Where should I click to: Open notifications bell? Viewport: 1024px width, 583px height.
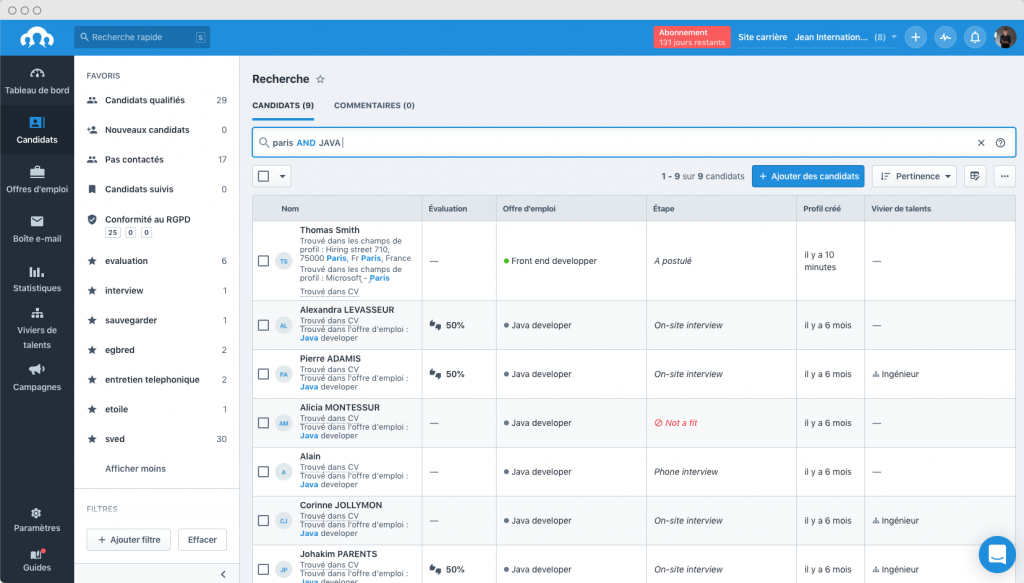tap(975, 37)
